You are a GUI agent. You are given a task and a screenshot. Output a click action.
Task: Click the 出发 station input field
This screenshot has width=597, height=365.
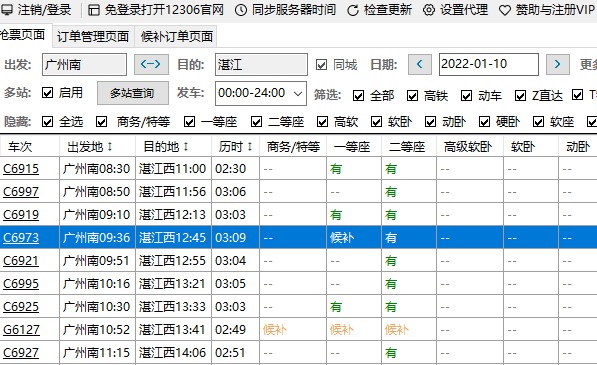point(84,64)
